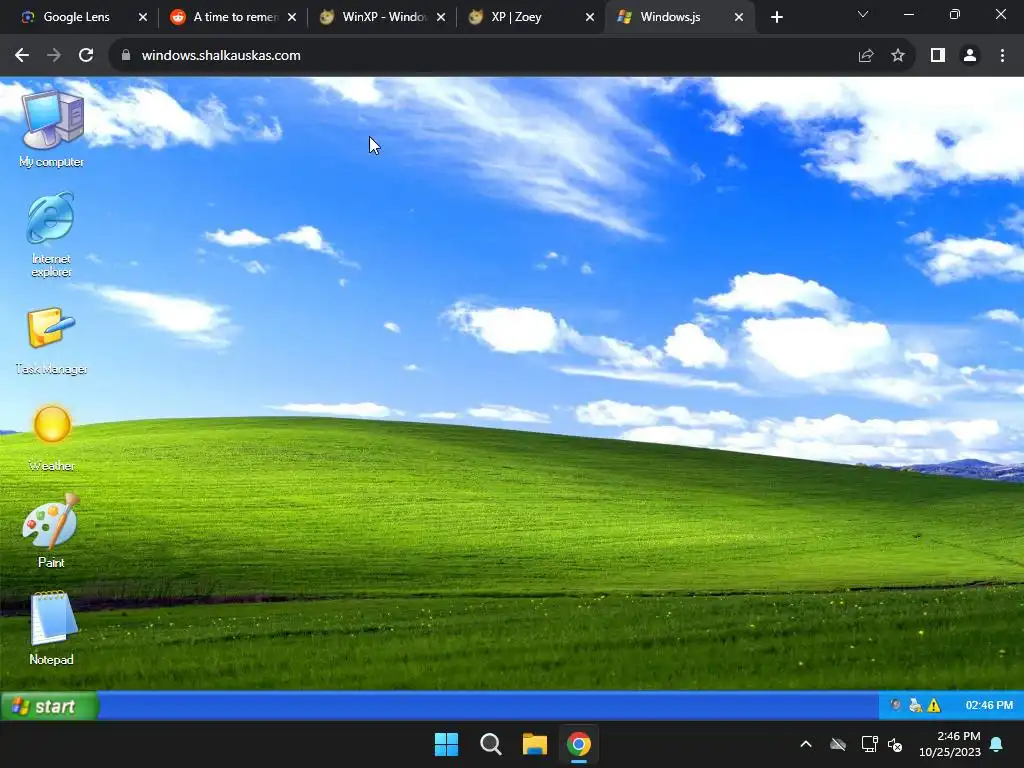Open the Windows 11 Start menu

tap(447, 744)
